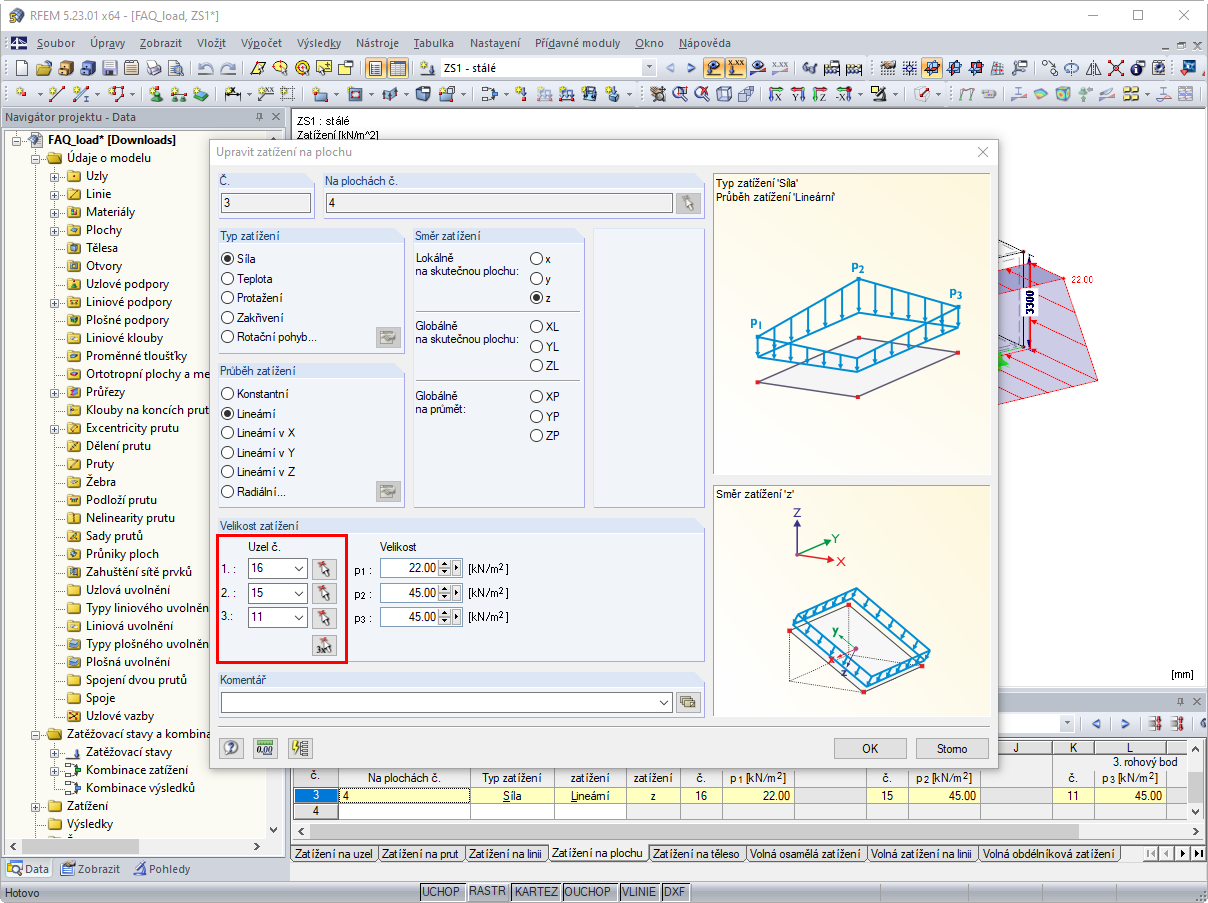Screen dimensions: 1208x903
Task: Open the Nápověda menu
Action: click(x=705, y=43)
